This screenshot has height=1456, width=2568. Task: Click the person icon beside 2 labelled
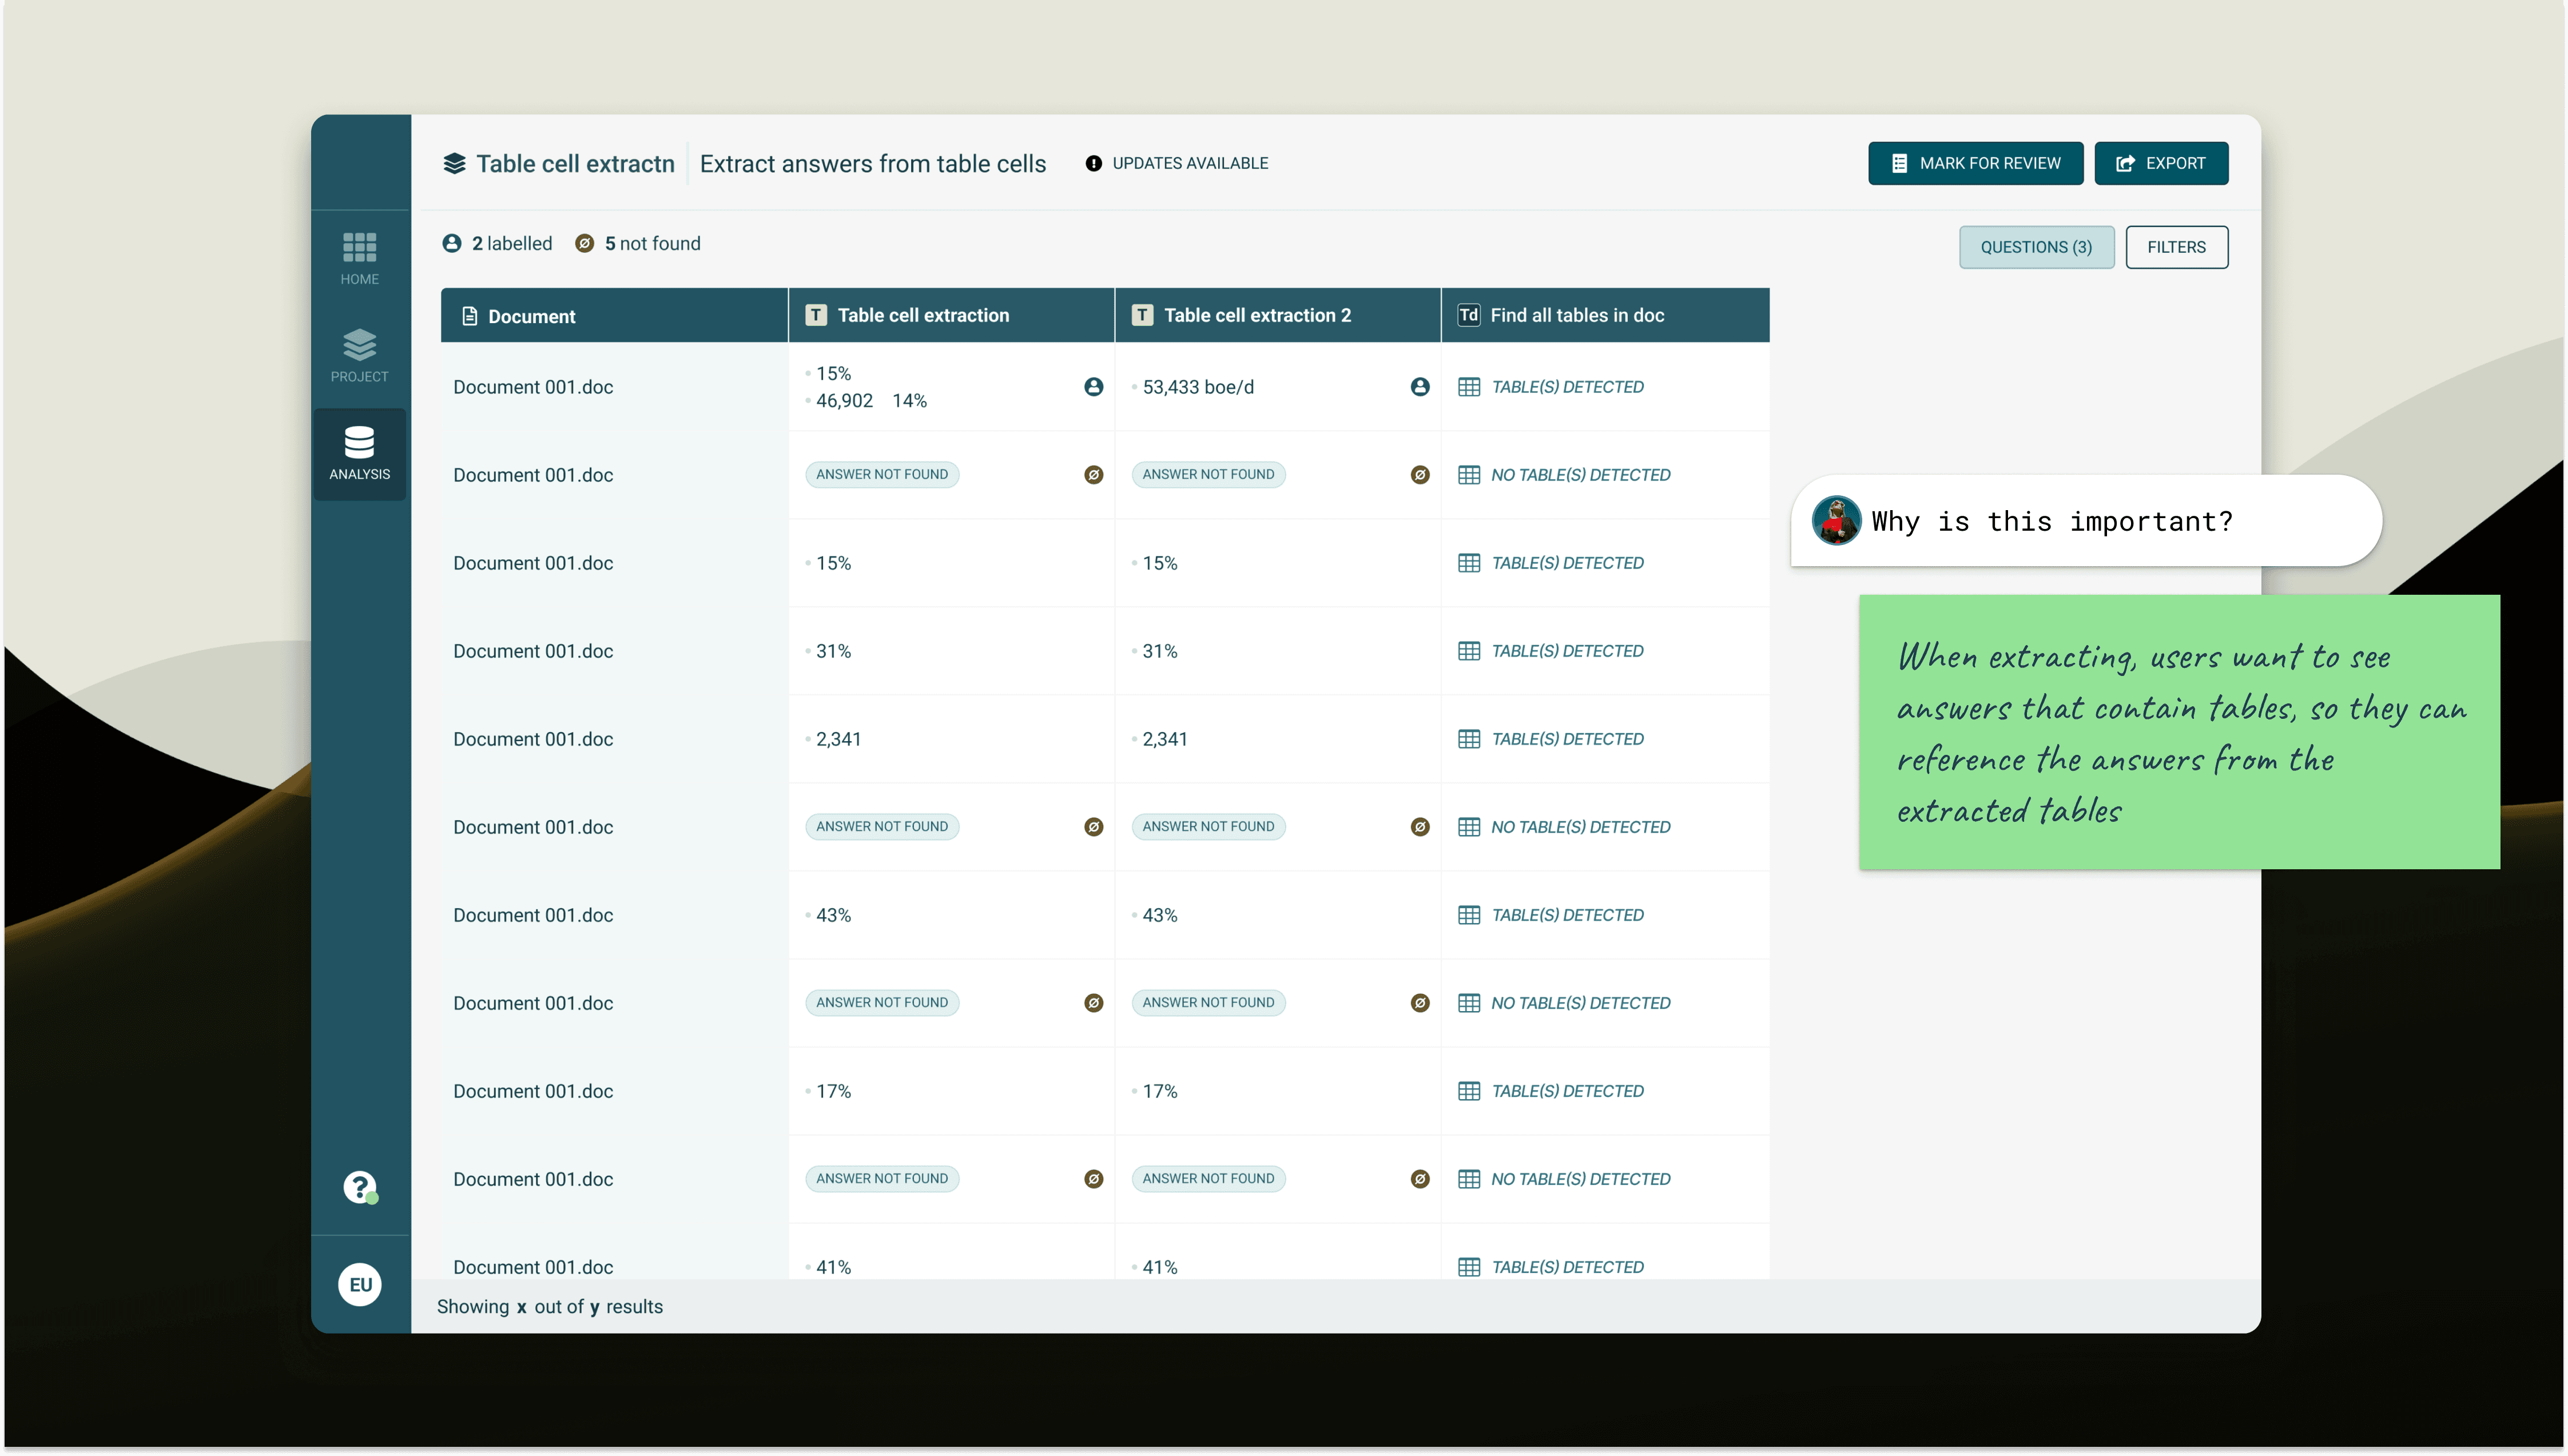click(x=452, y=243)
